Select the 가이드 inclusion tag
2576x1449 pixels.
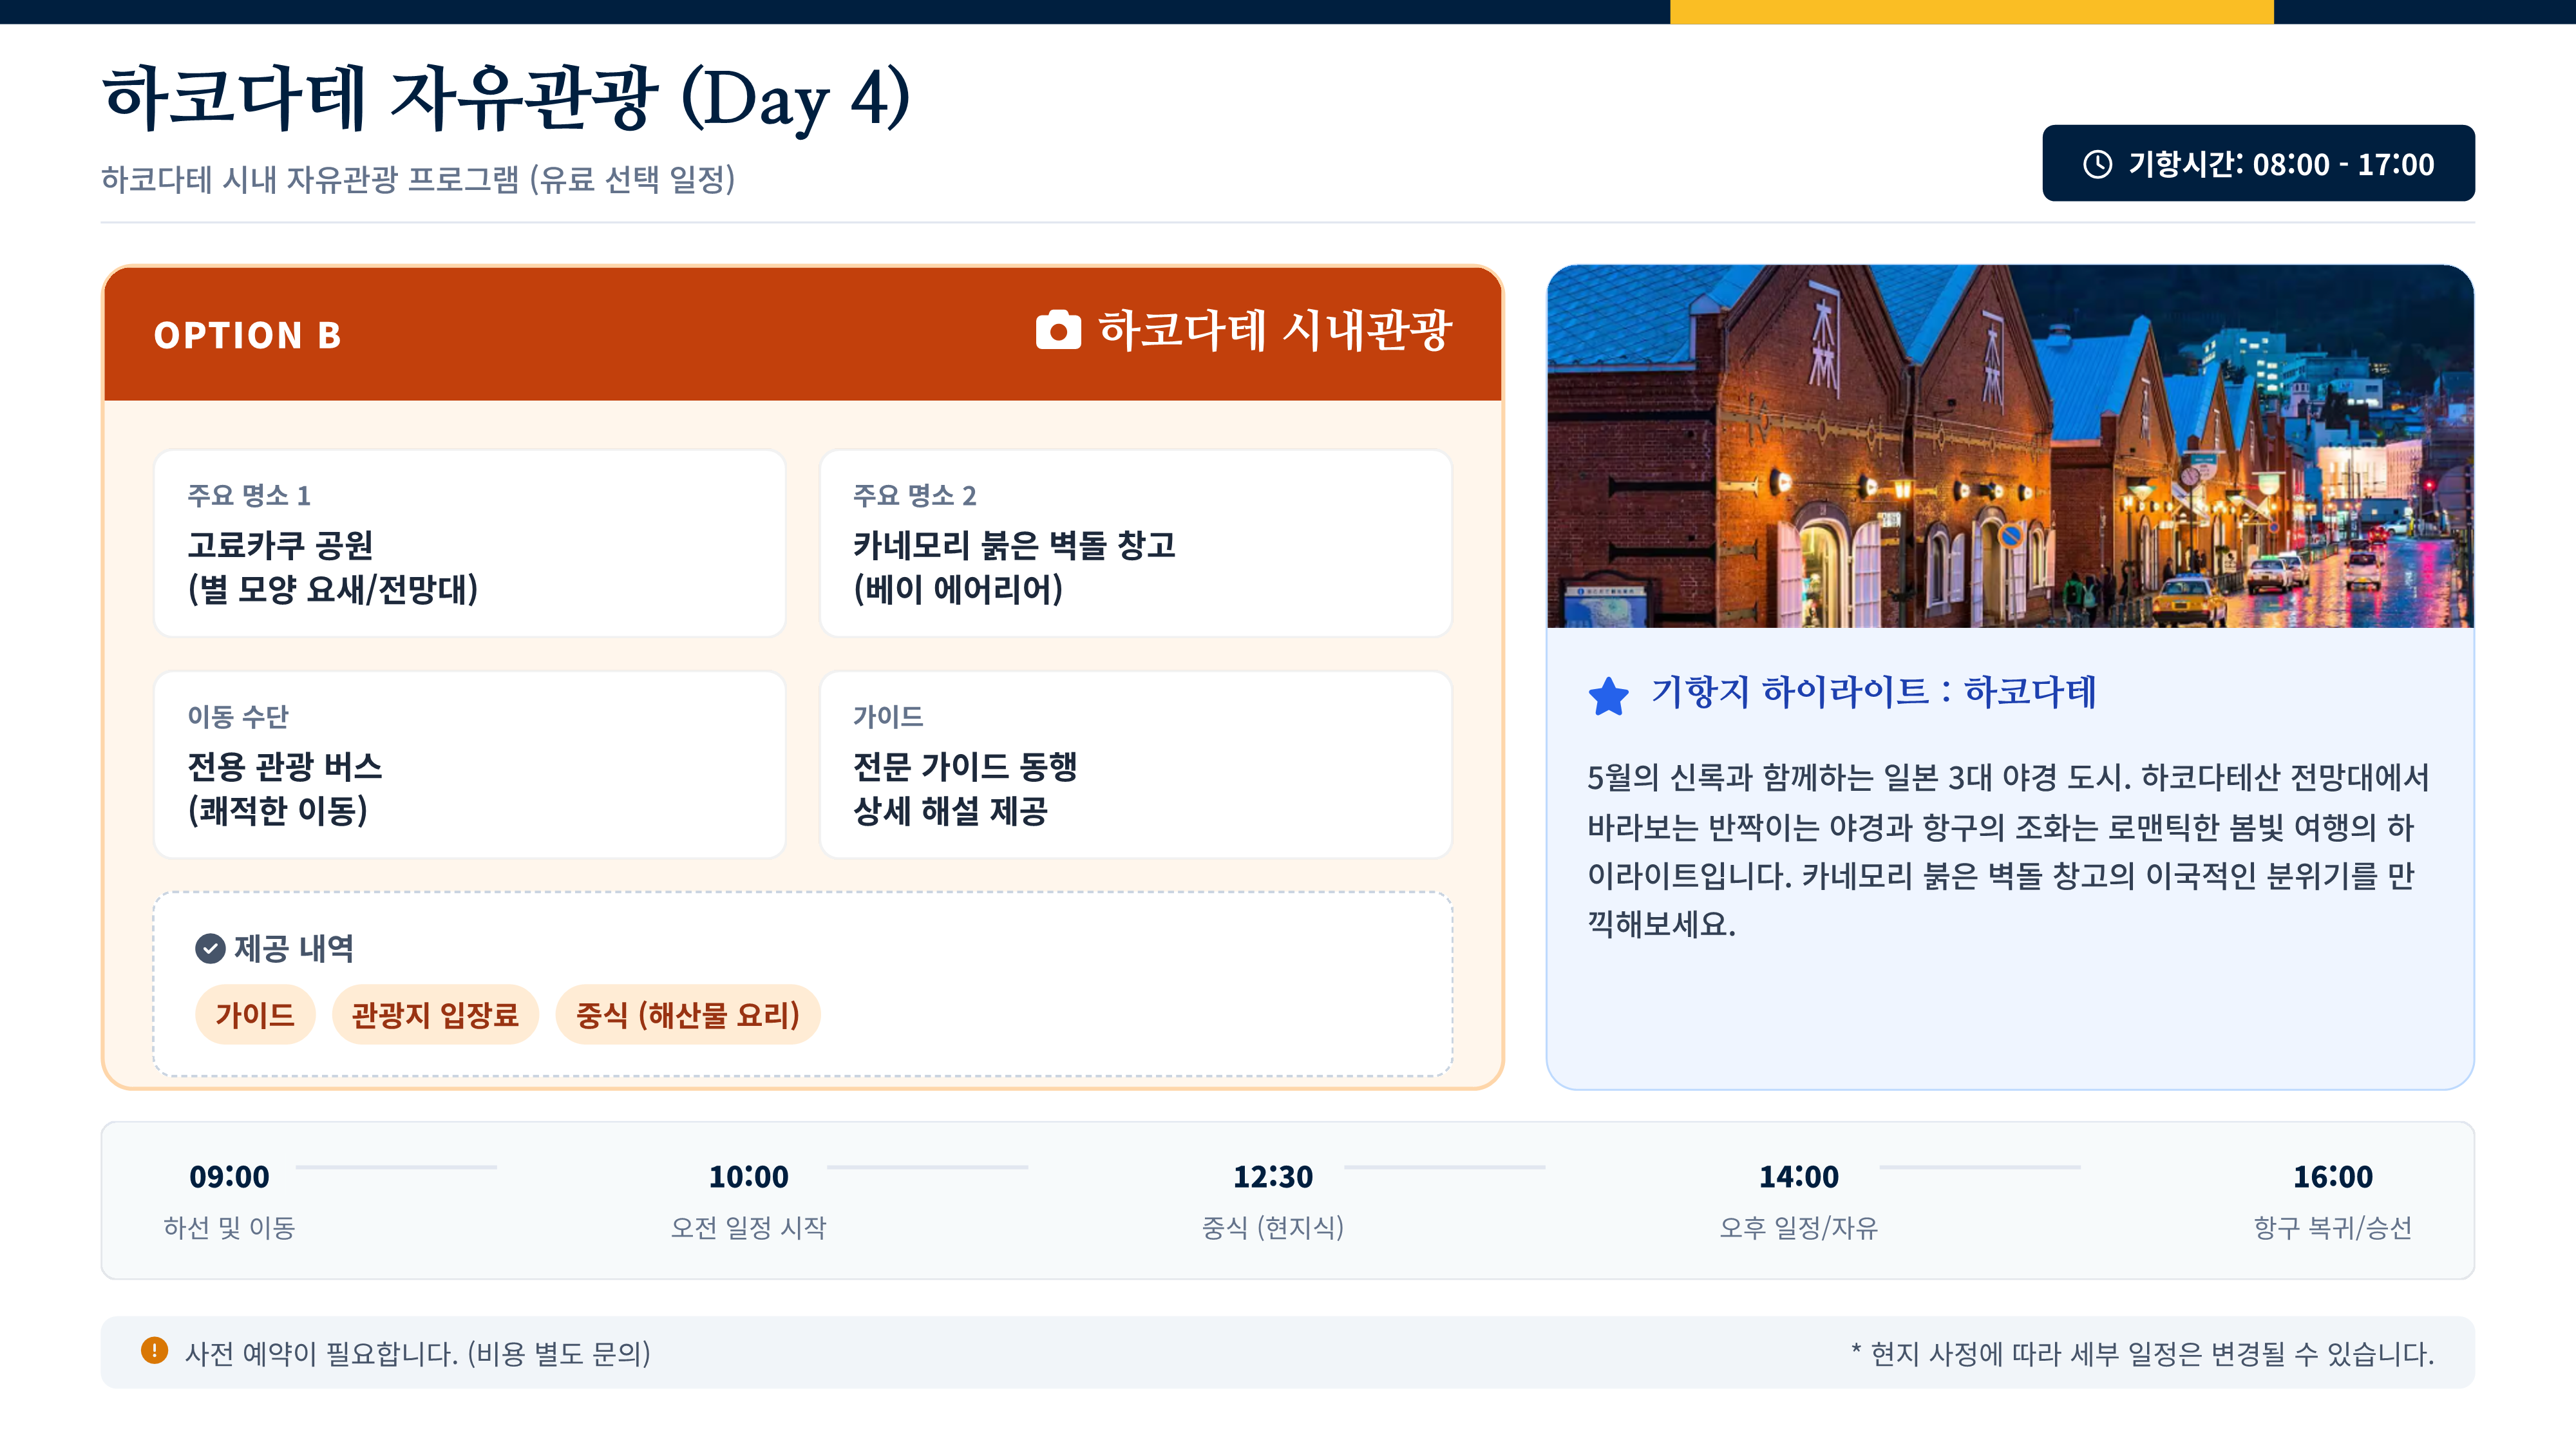[255, 1015]
